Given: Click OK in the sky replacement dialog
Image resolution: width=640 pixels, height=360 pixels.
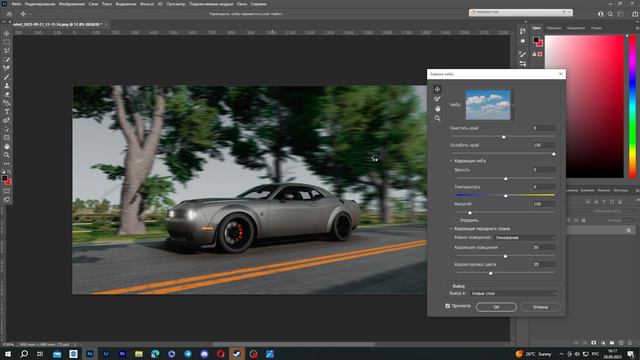Looking at the screenshot, I should click(x=496, y=307).
